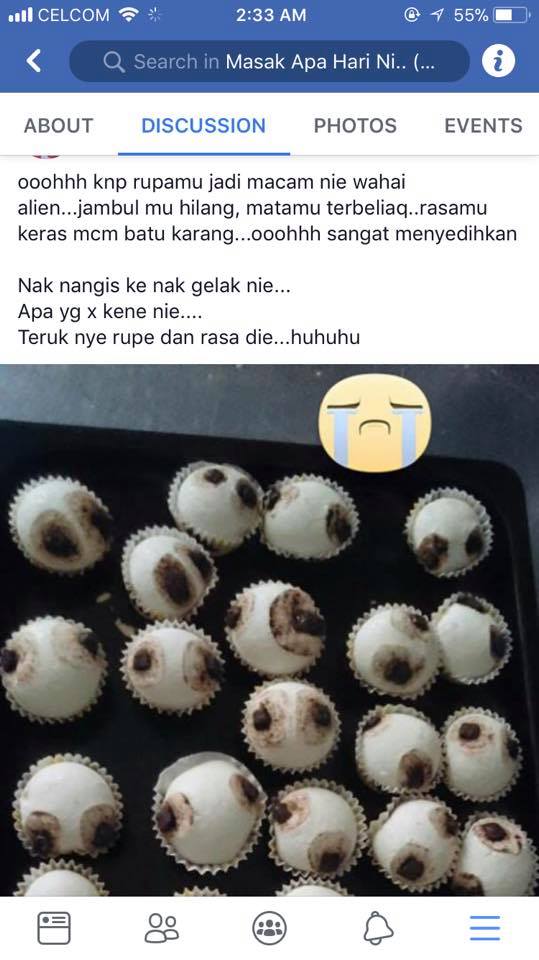This screenshot has height=960, width=539.
Task: Open the hamburger menu icon
Action: pos(485,928)
